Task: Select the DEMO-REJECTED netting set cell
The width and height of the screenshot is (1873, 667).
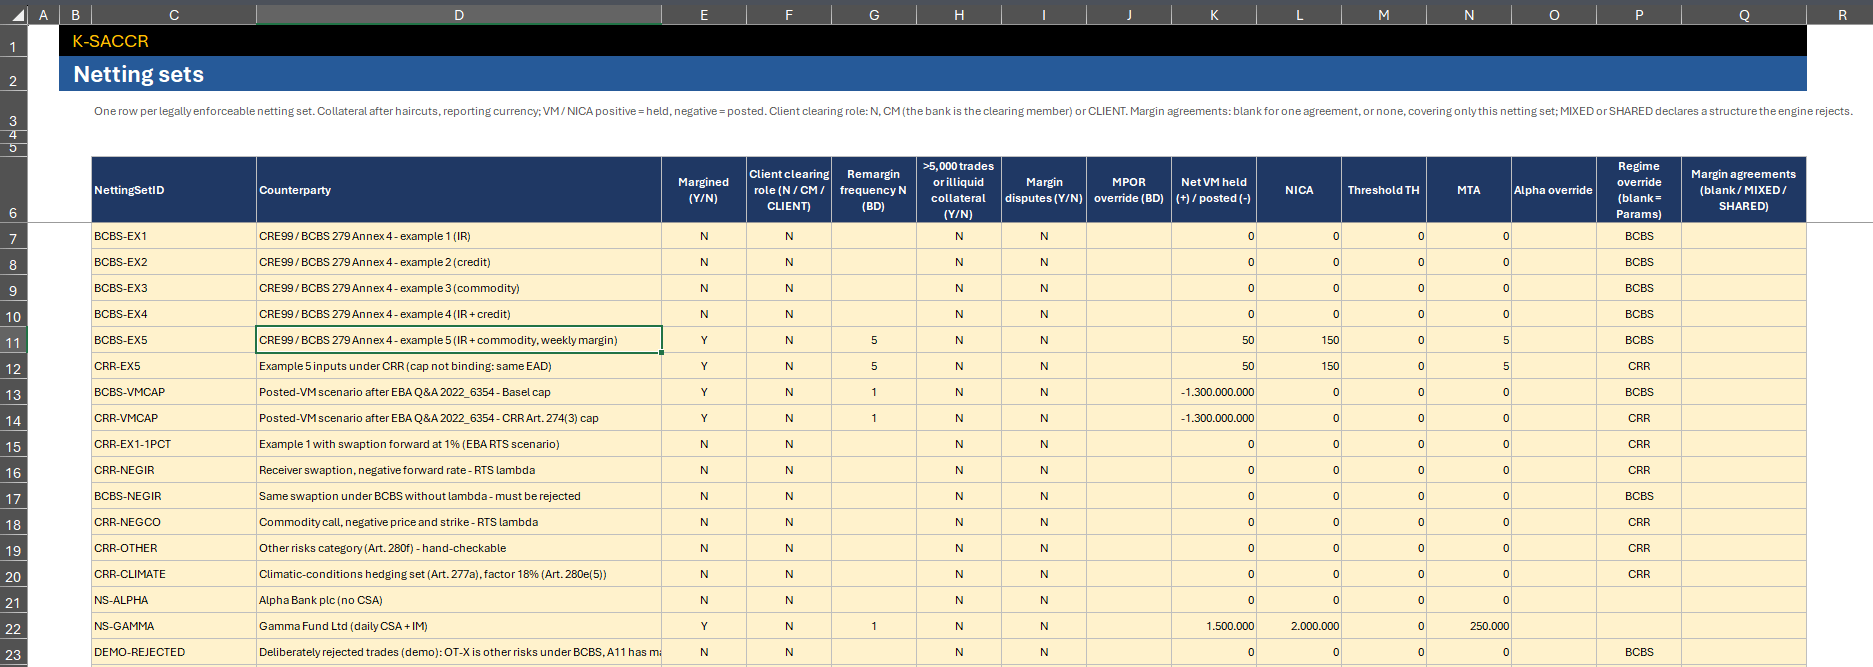Action: pyautogui.click(x=174, y=652)
